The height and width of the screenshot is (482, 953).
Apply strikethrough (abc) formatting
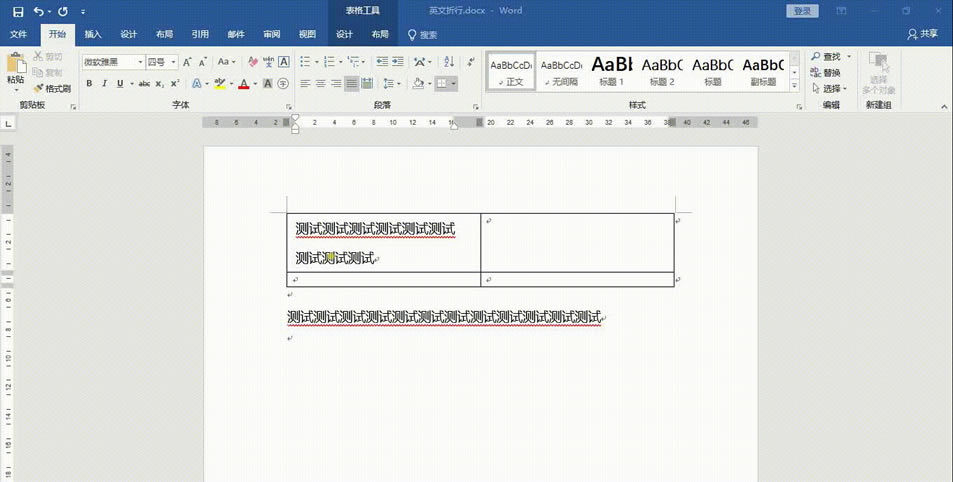144,83
